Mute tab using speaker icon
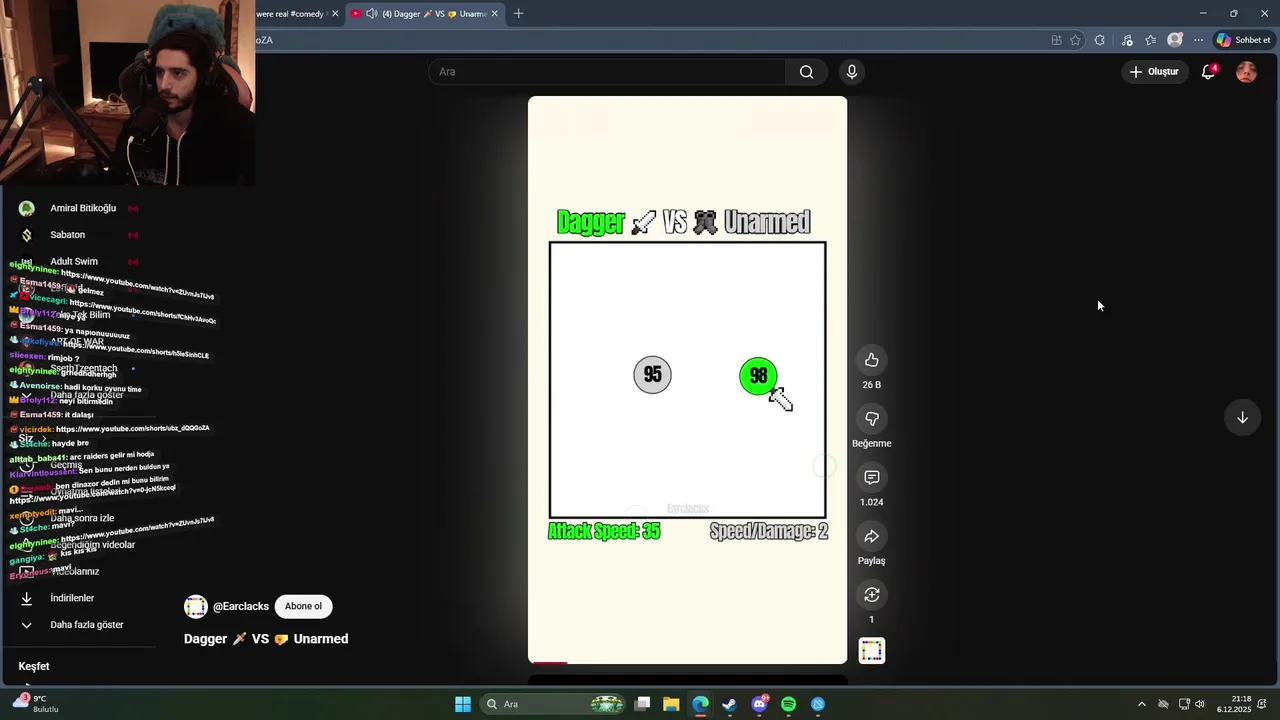 click(x=372, y=14)
